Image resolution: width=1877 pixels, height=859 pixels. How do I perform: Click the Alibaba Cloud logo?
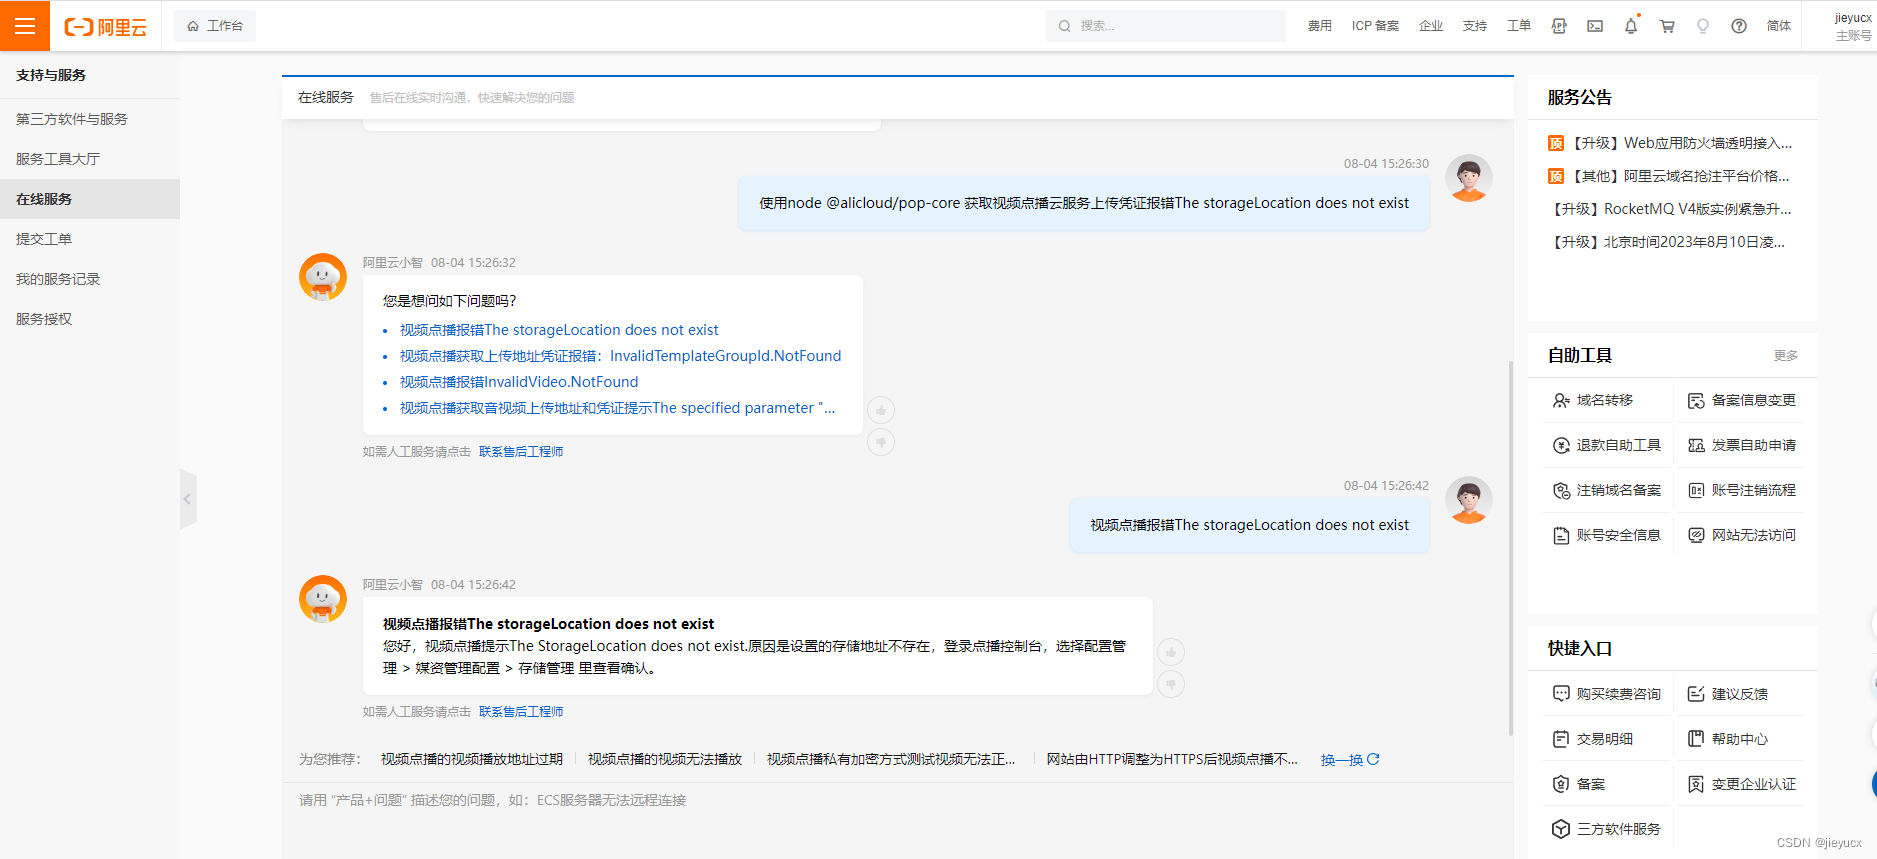point(105,27)
